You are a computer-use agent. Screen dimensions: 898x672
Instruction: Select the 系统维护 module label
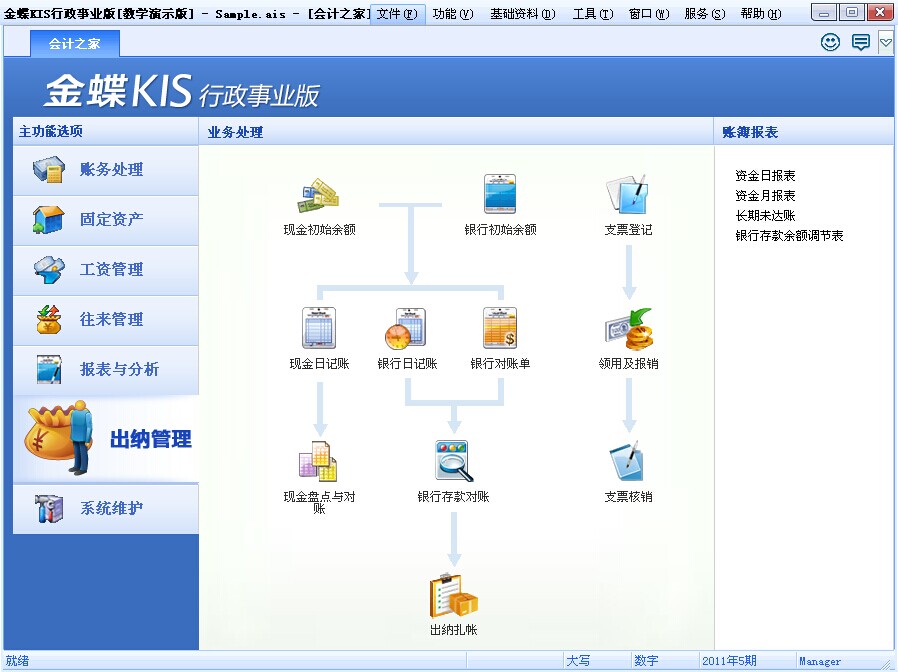click(112, 508)
